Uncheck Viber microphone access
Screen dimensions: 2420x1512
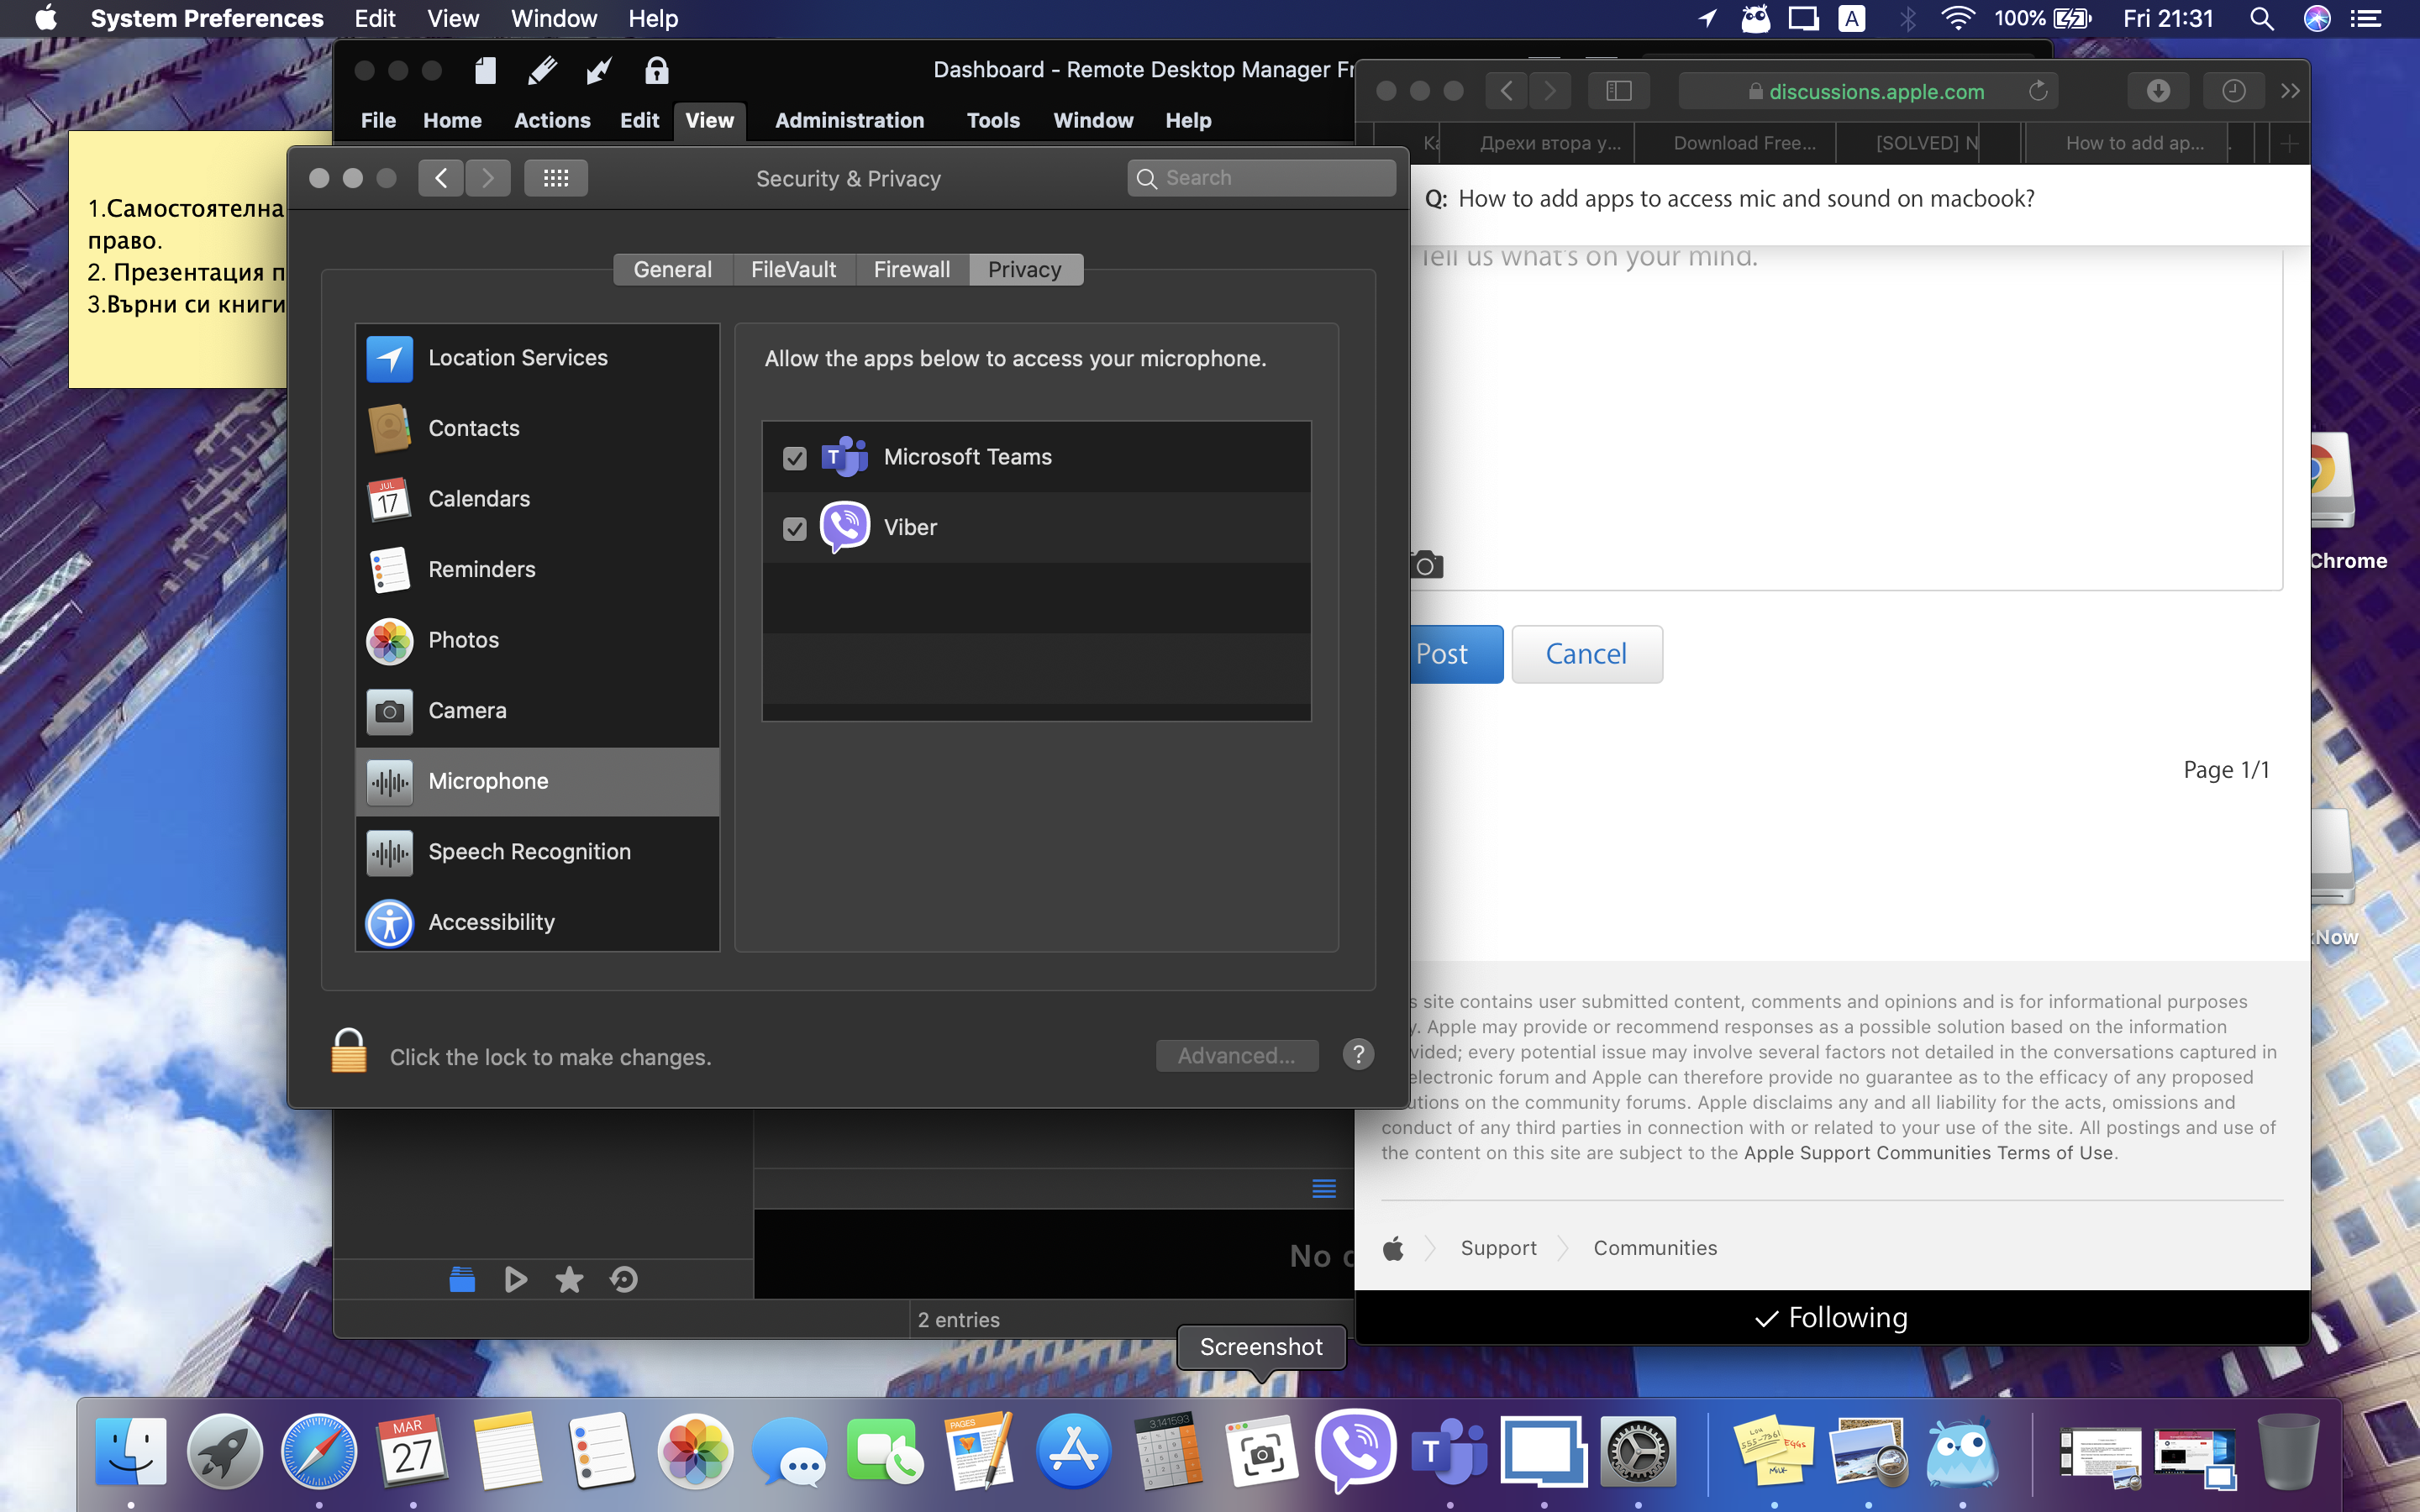coord(795,529)
